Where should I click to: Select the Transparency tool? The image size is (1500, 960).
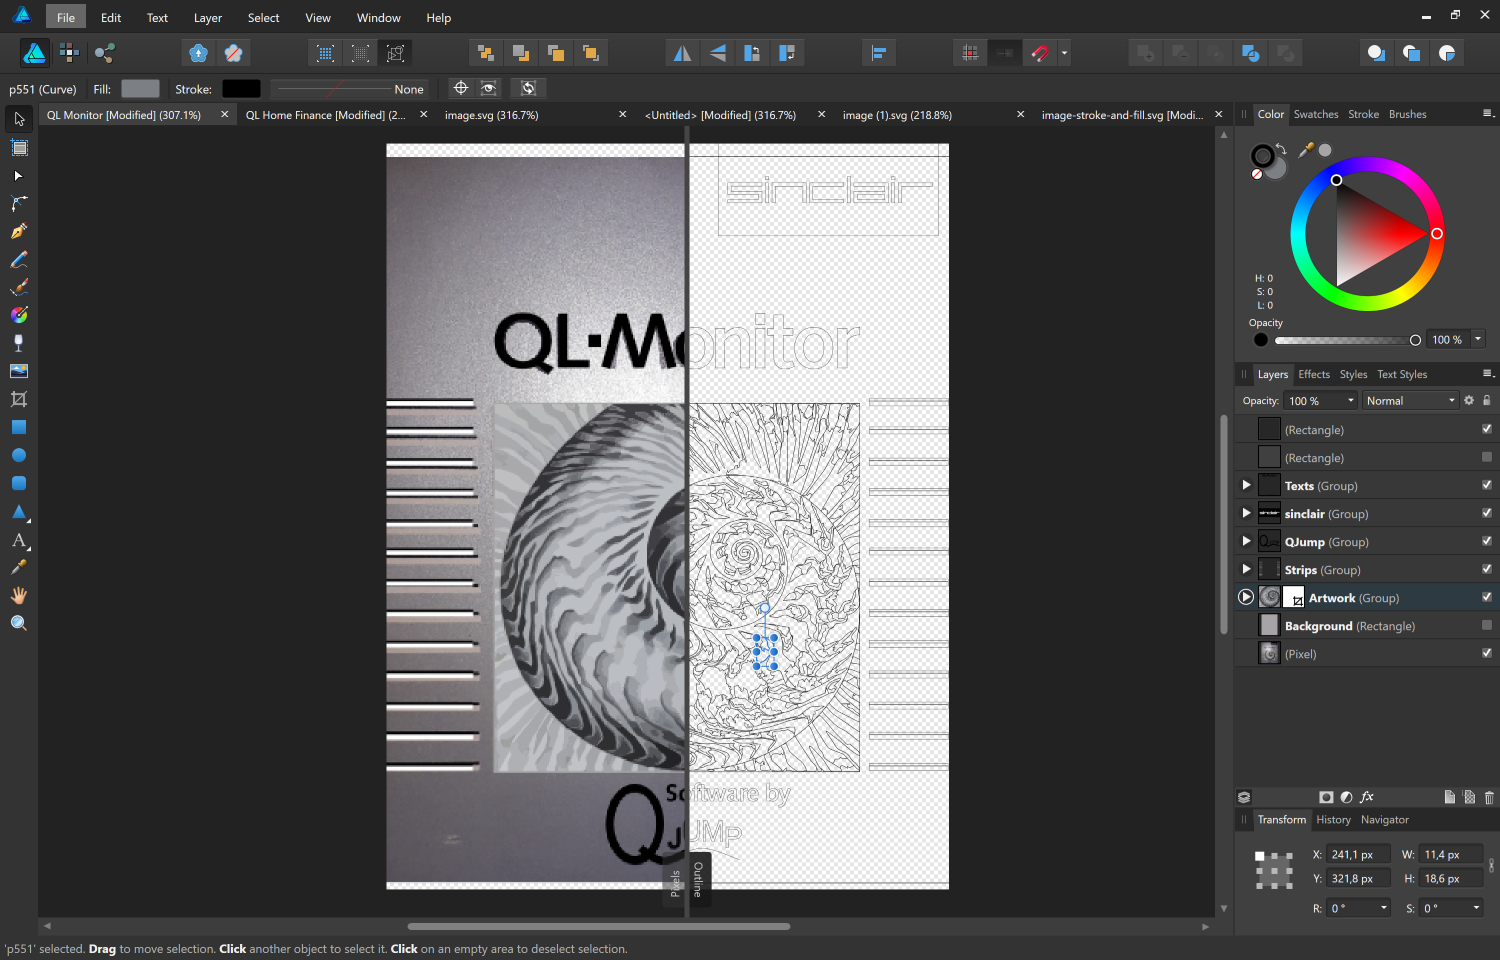19,343
